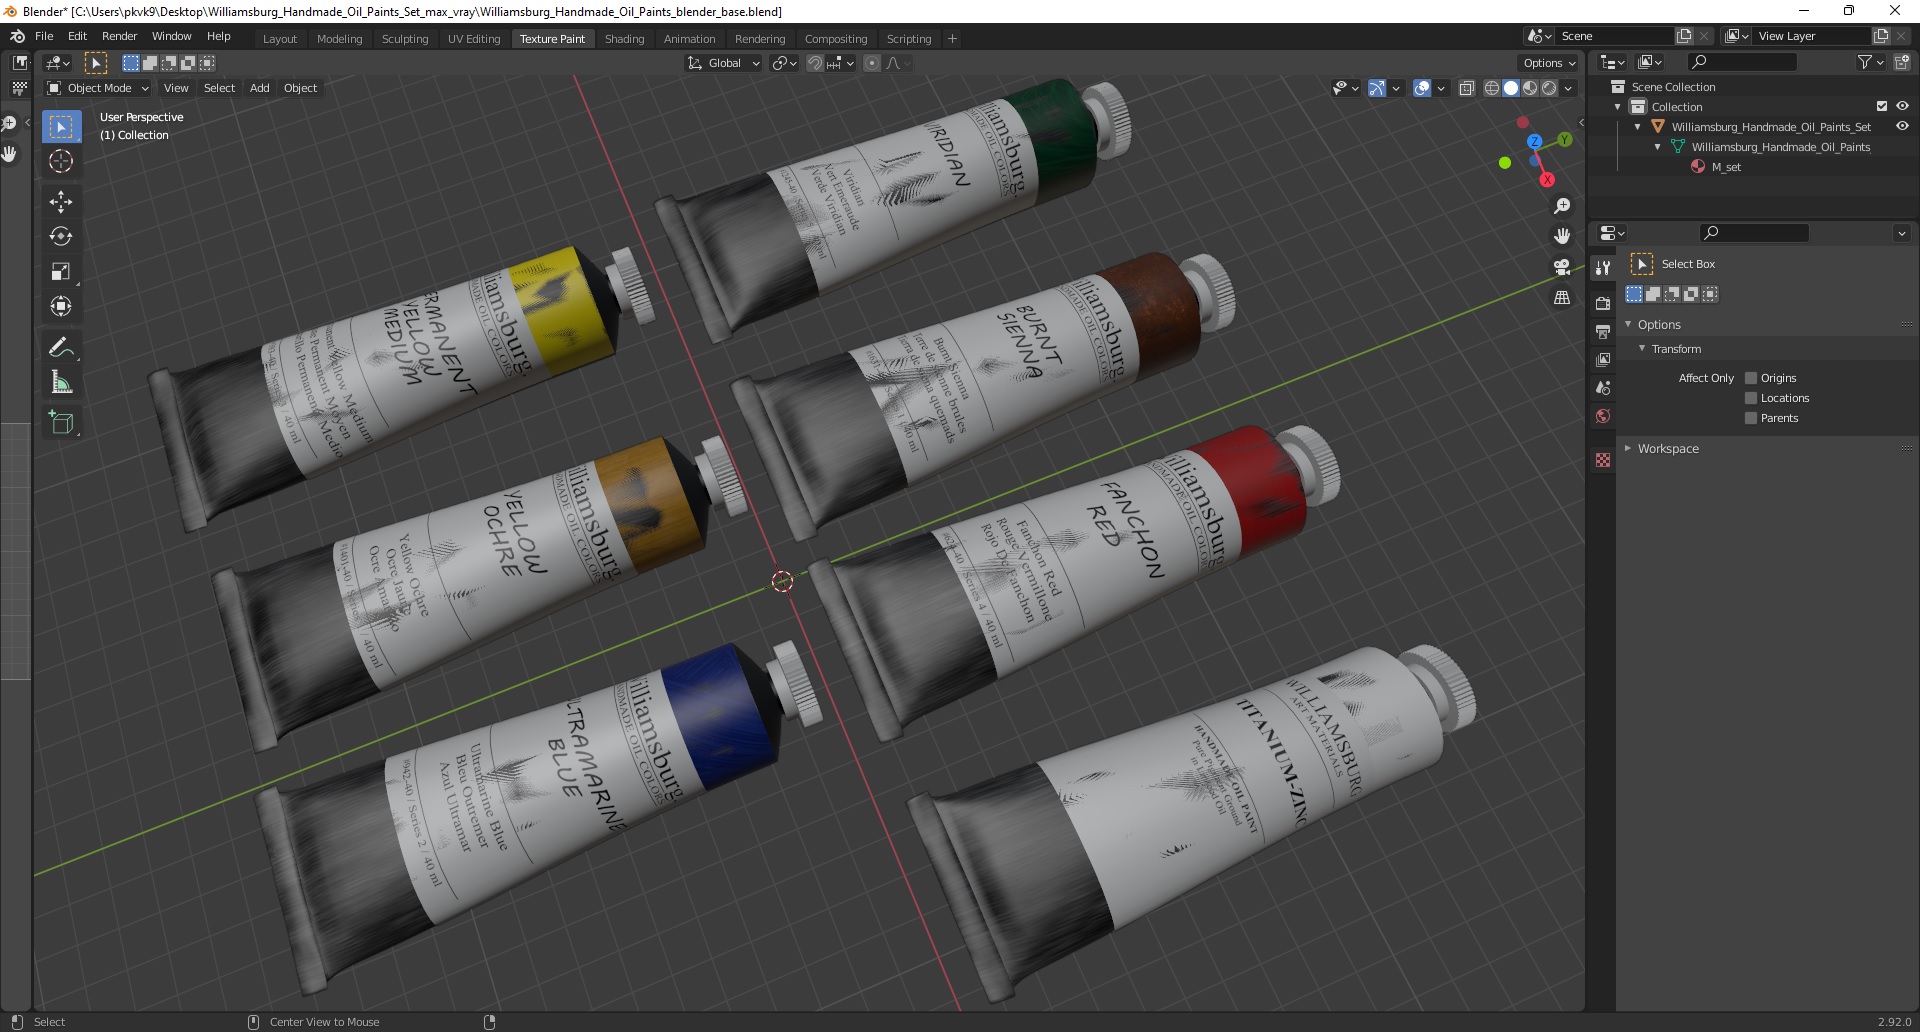Image resolution: width=1920 pixels, height=1032 pixels.
Task: Open the Texture properties tab (checker icon)
Action: click(1603, 459)
